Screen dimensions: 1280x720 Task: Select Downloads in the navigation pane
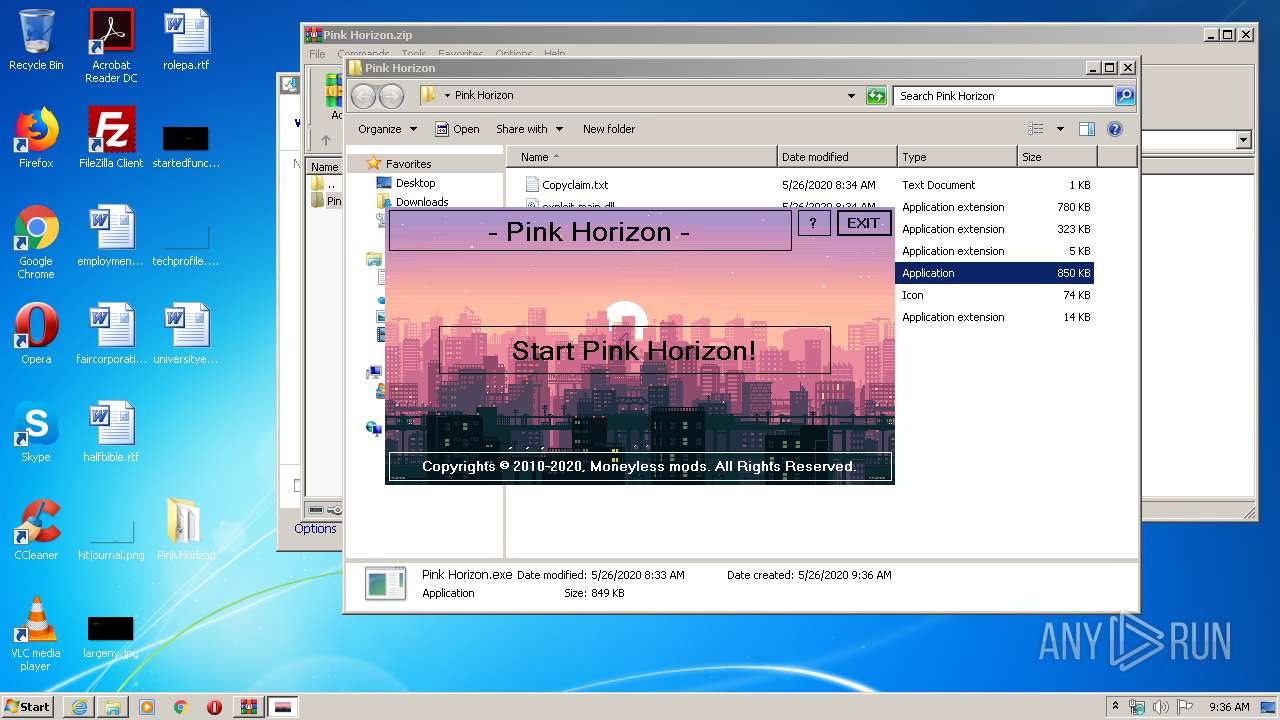tap(421, 201)
